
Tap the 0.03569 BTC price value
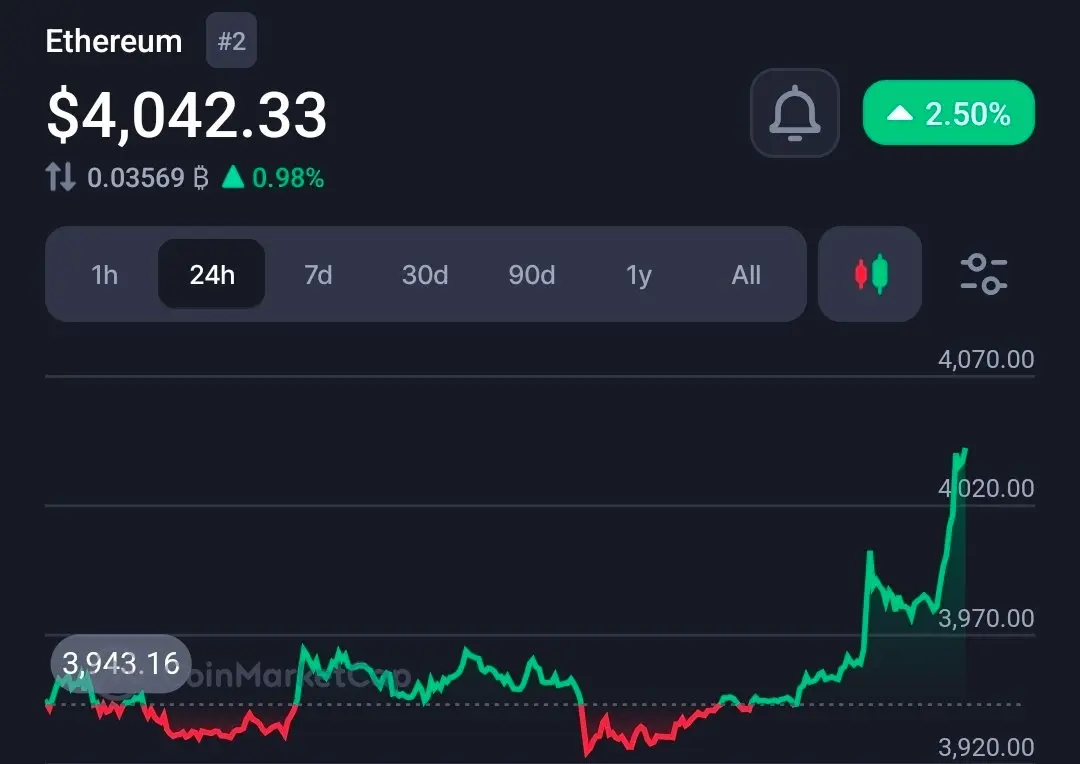(147, 178)
